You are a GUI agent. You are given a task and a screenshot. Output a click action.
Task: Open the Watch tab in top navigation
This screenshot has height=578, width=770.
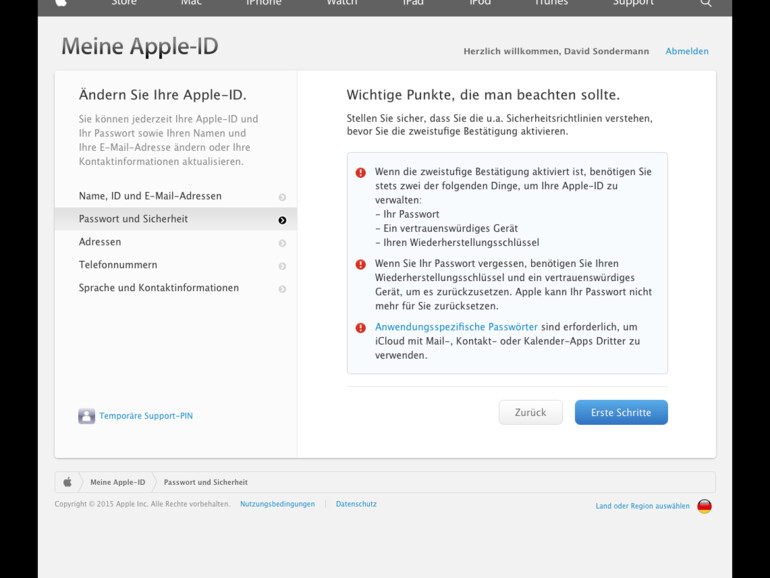pyautogui.click(x=342, y=3)
